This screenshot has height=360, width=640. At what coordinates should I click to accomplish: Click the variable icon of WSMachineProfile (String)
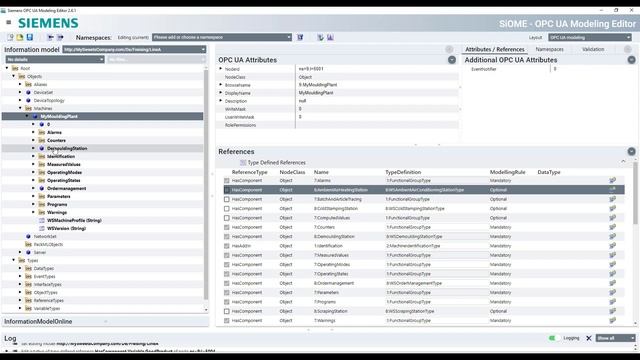pos(42,220)
